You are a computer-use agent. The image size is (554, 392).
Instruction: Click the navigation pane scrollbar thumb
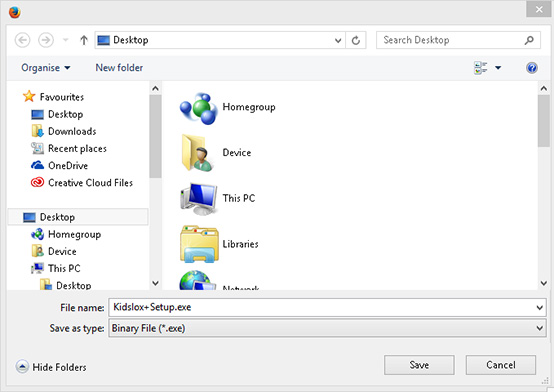pyautogui.click(x=155, y=136)
